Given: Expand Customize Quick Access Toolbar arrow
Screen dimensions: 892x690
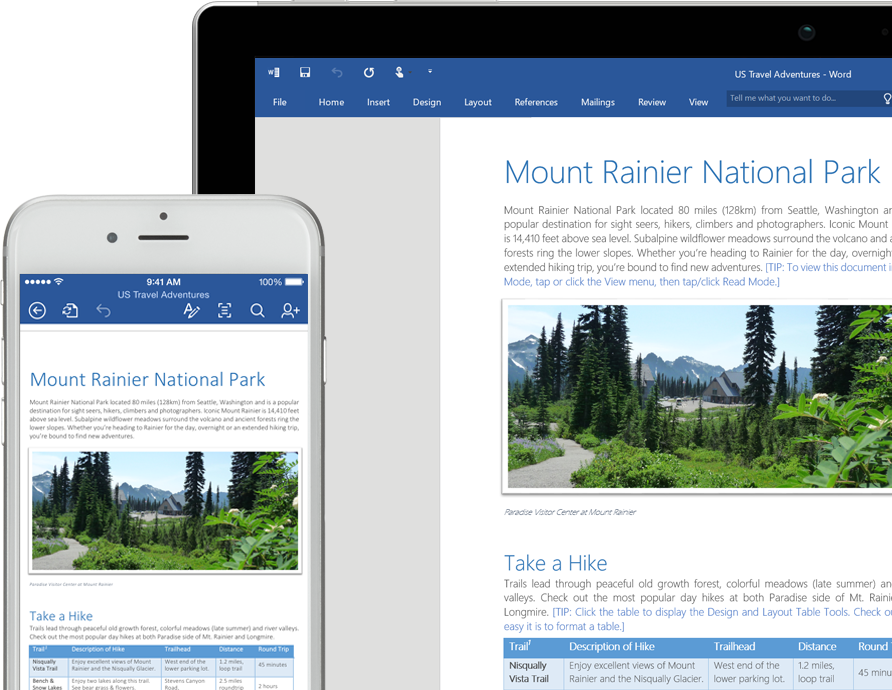Looking at the screenshot, I should (x=430, y=72).
